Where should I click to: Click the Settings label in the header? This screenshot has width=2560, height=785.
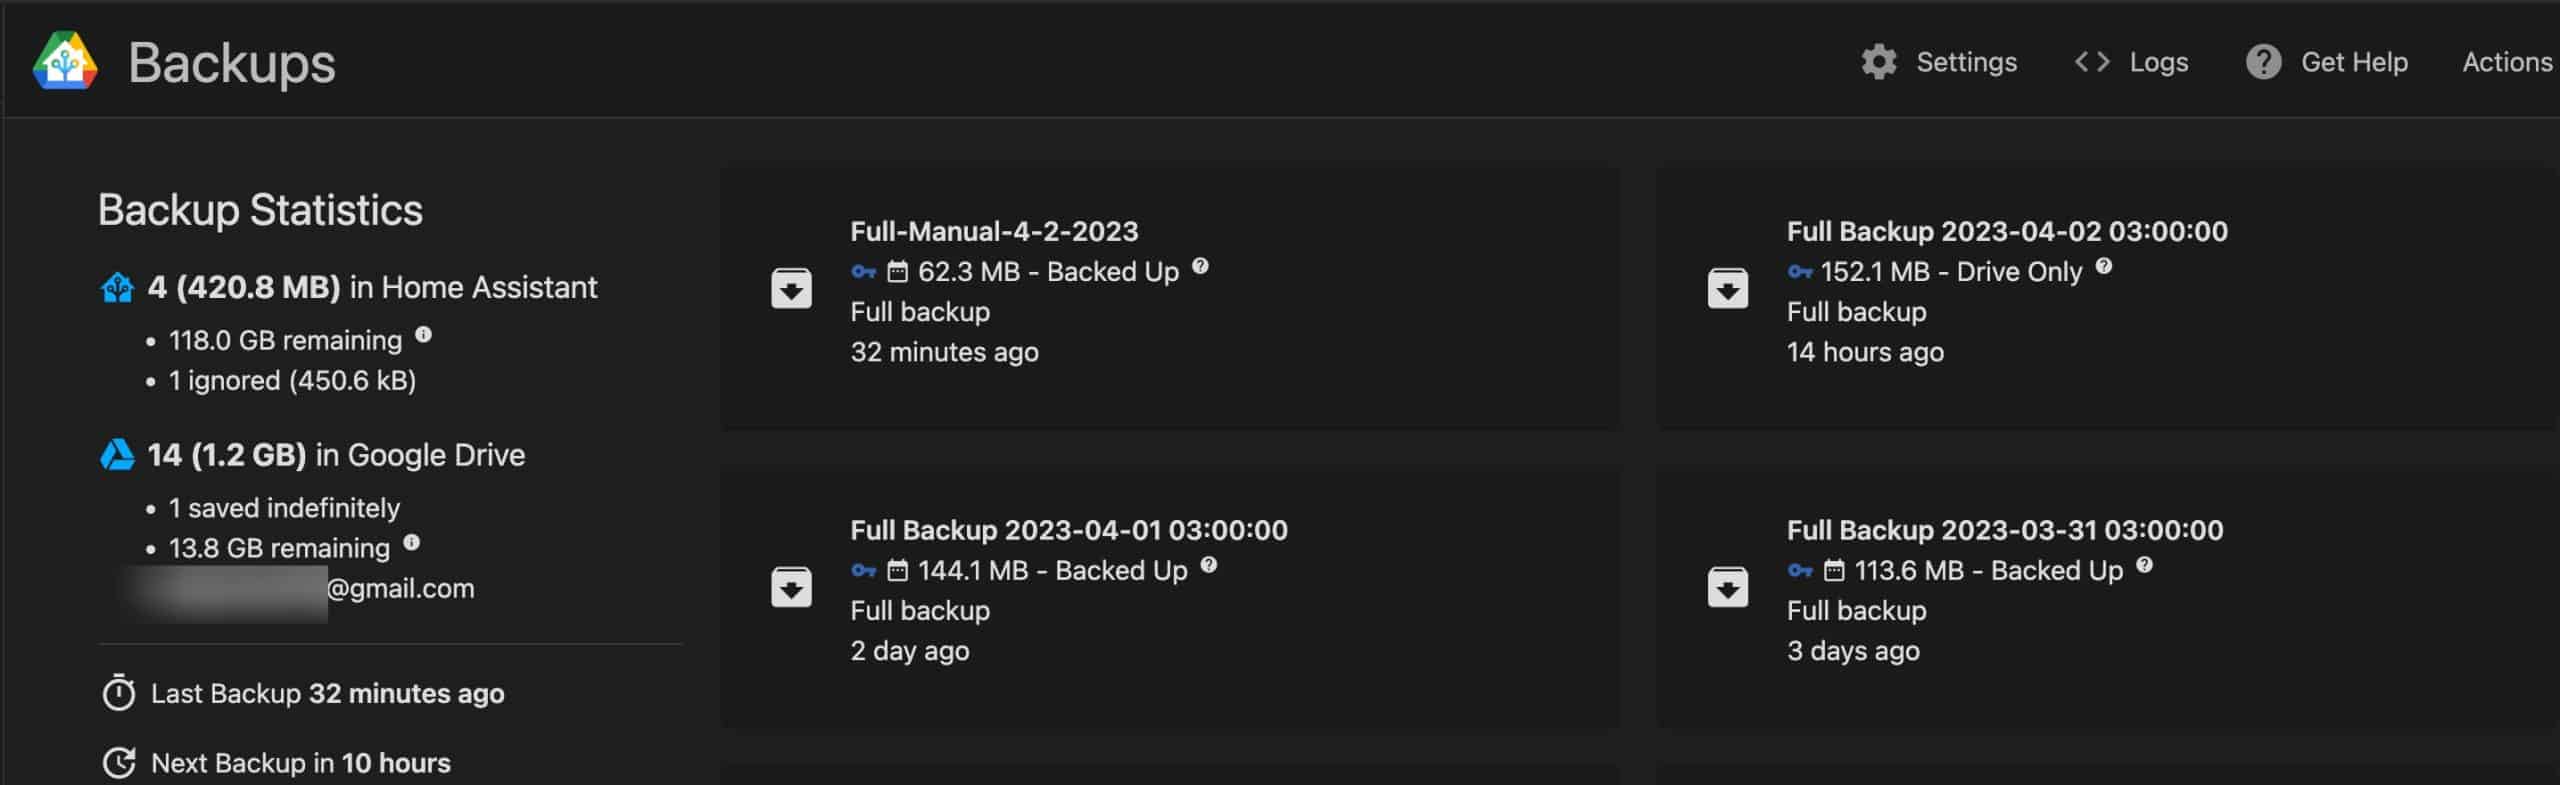(x=1966, y=62)
